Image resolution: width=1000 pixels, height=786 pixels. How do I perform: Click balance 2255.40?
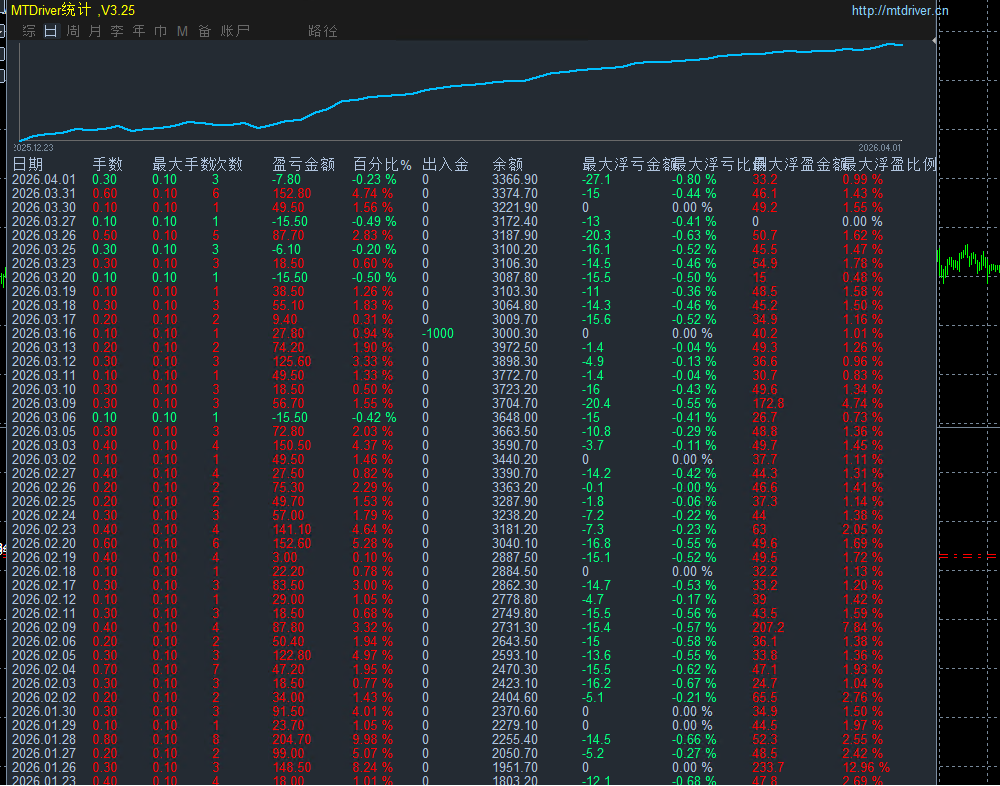pyautogui.click(x=515, y=739)
